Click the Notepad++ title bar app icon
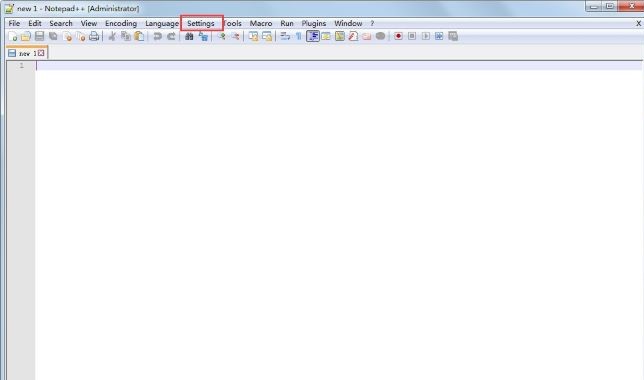Viewport: 644px width, 380px height. (9, 8)
